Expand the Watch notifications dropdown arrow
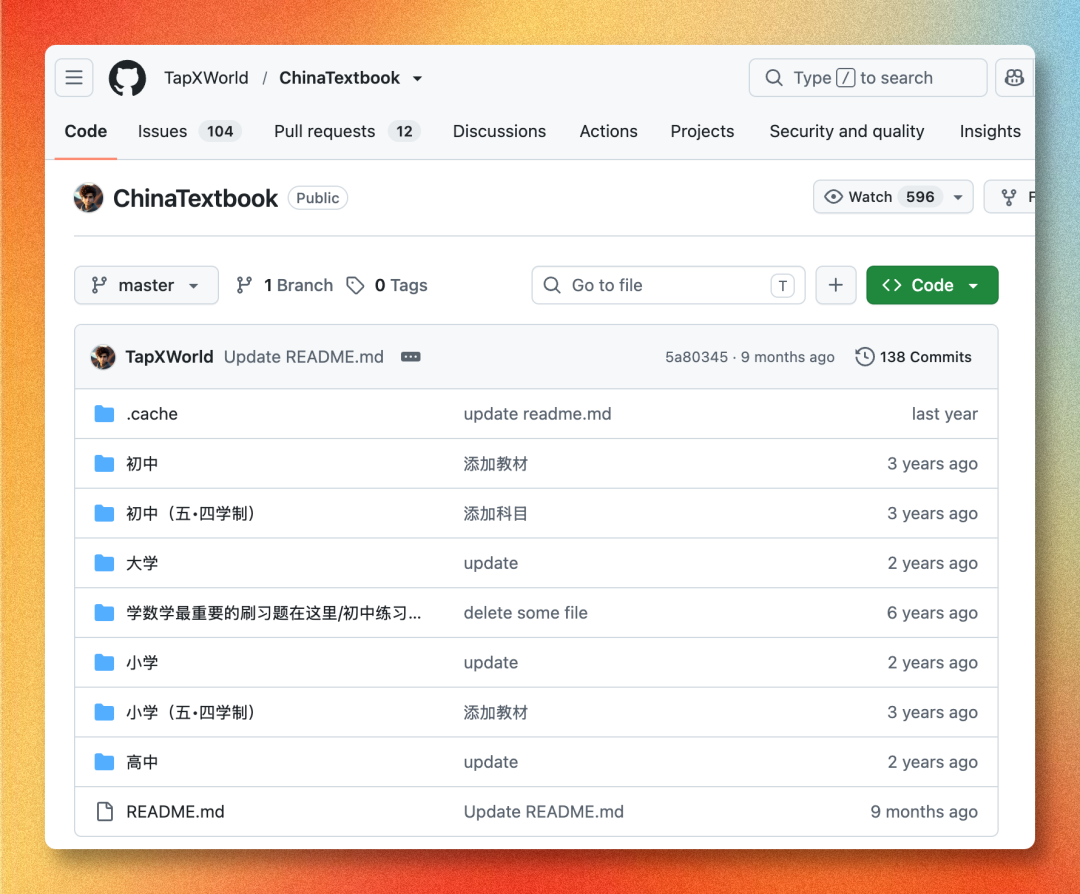Image resolution: width=1080 pixels, height=894 pixels. pos(958,197)
